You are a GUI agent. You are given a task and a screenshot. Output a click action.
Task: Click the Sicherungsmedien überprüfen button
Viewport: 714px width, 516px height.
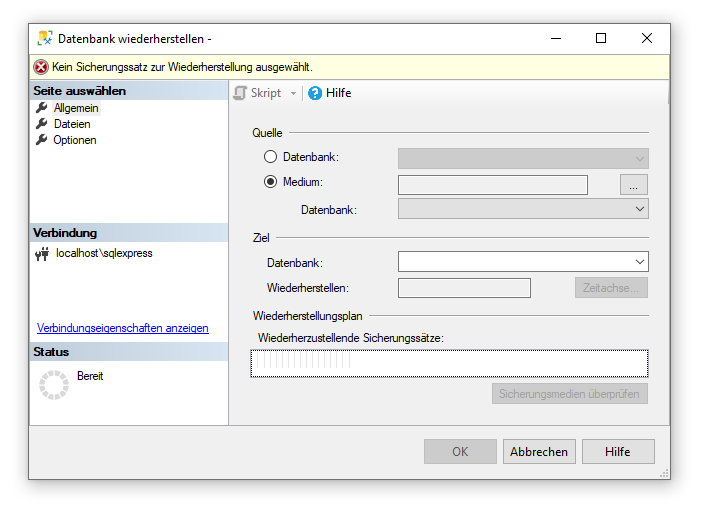570,393
